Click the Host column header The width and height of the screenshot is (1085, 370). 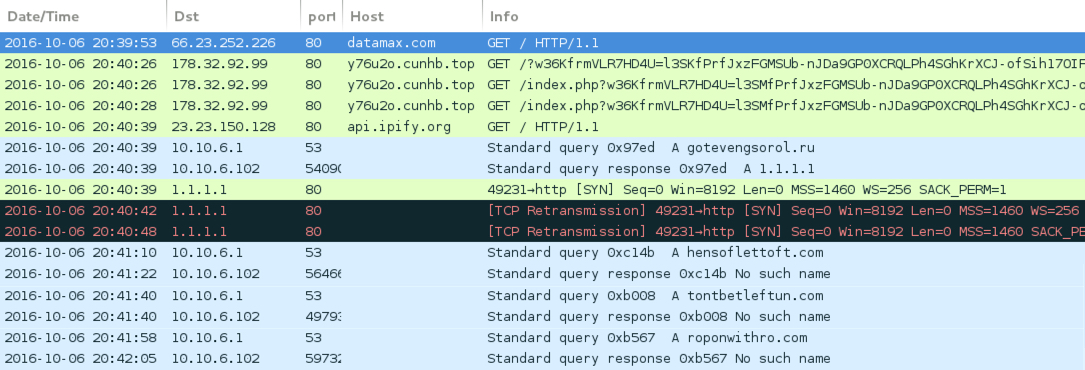(412, 15)
